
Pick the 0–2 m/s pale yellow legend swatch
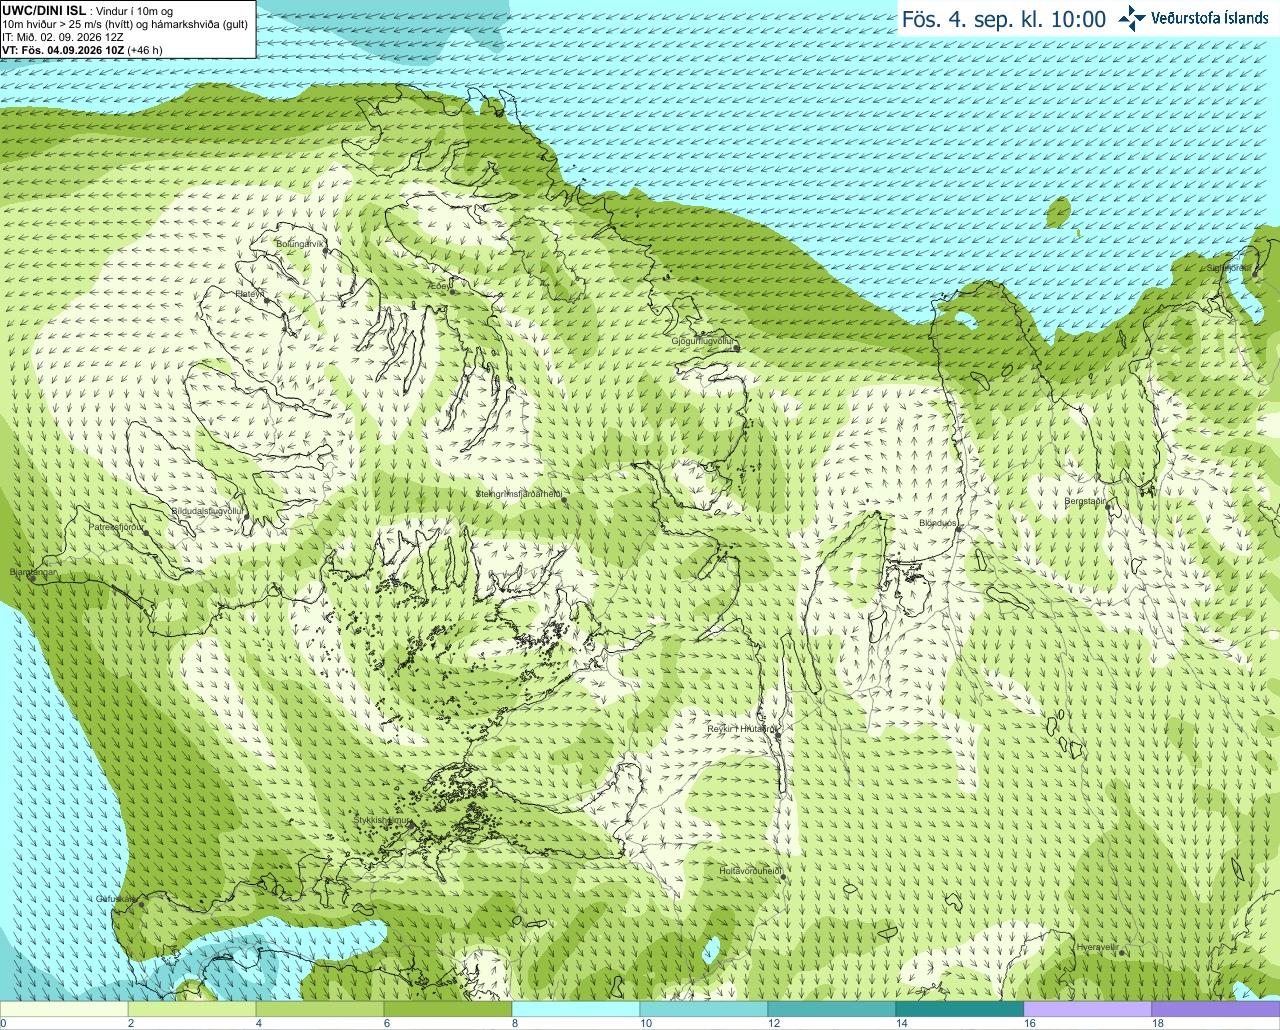[x=64, y=1009]
